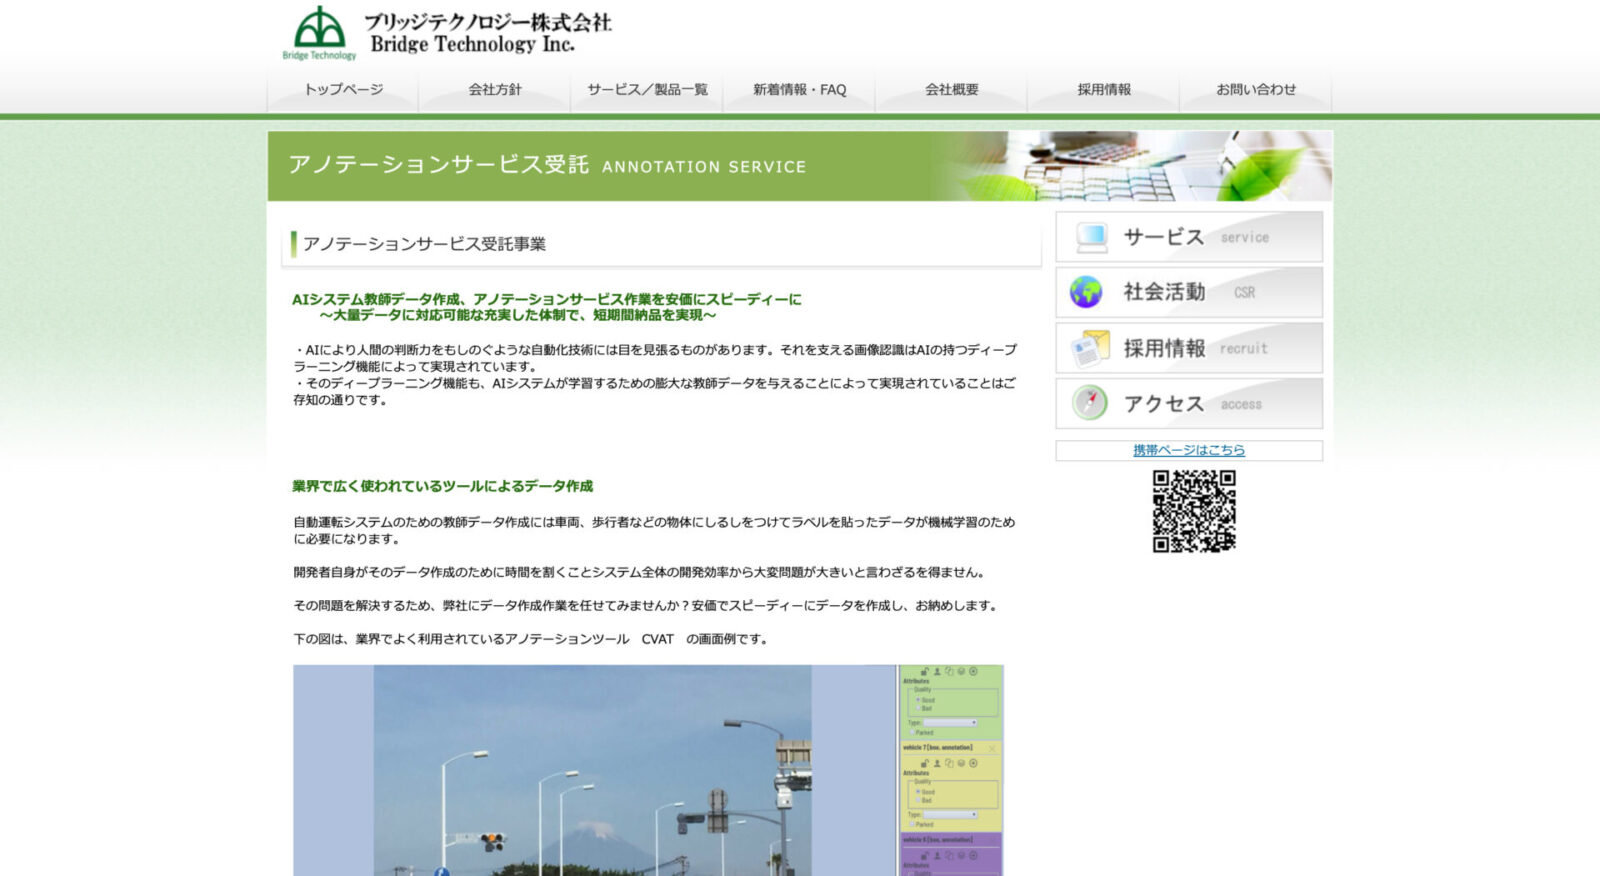Select the Good quality radio in vehicle 7 panel
Image resolution: width=1600 pixels, height=876 pixels.
[x=918, y=791]
